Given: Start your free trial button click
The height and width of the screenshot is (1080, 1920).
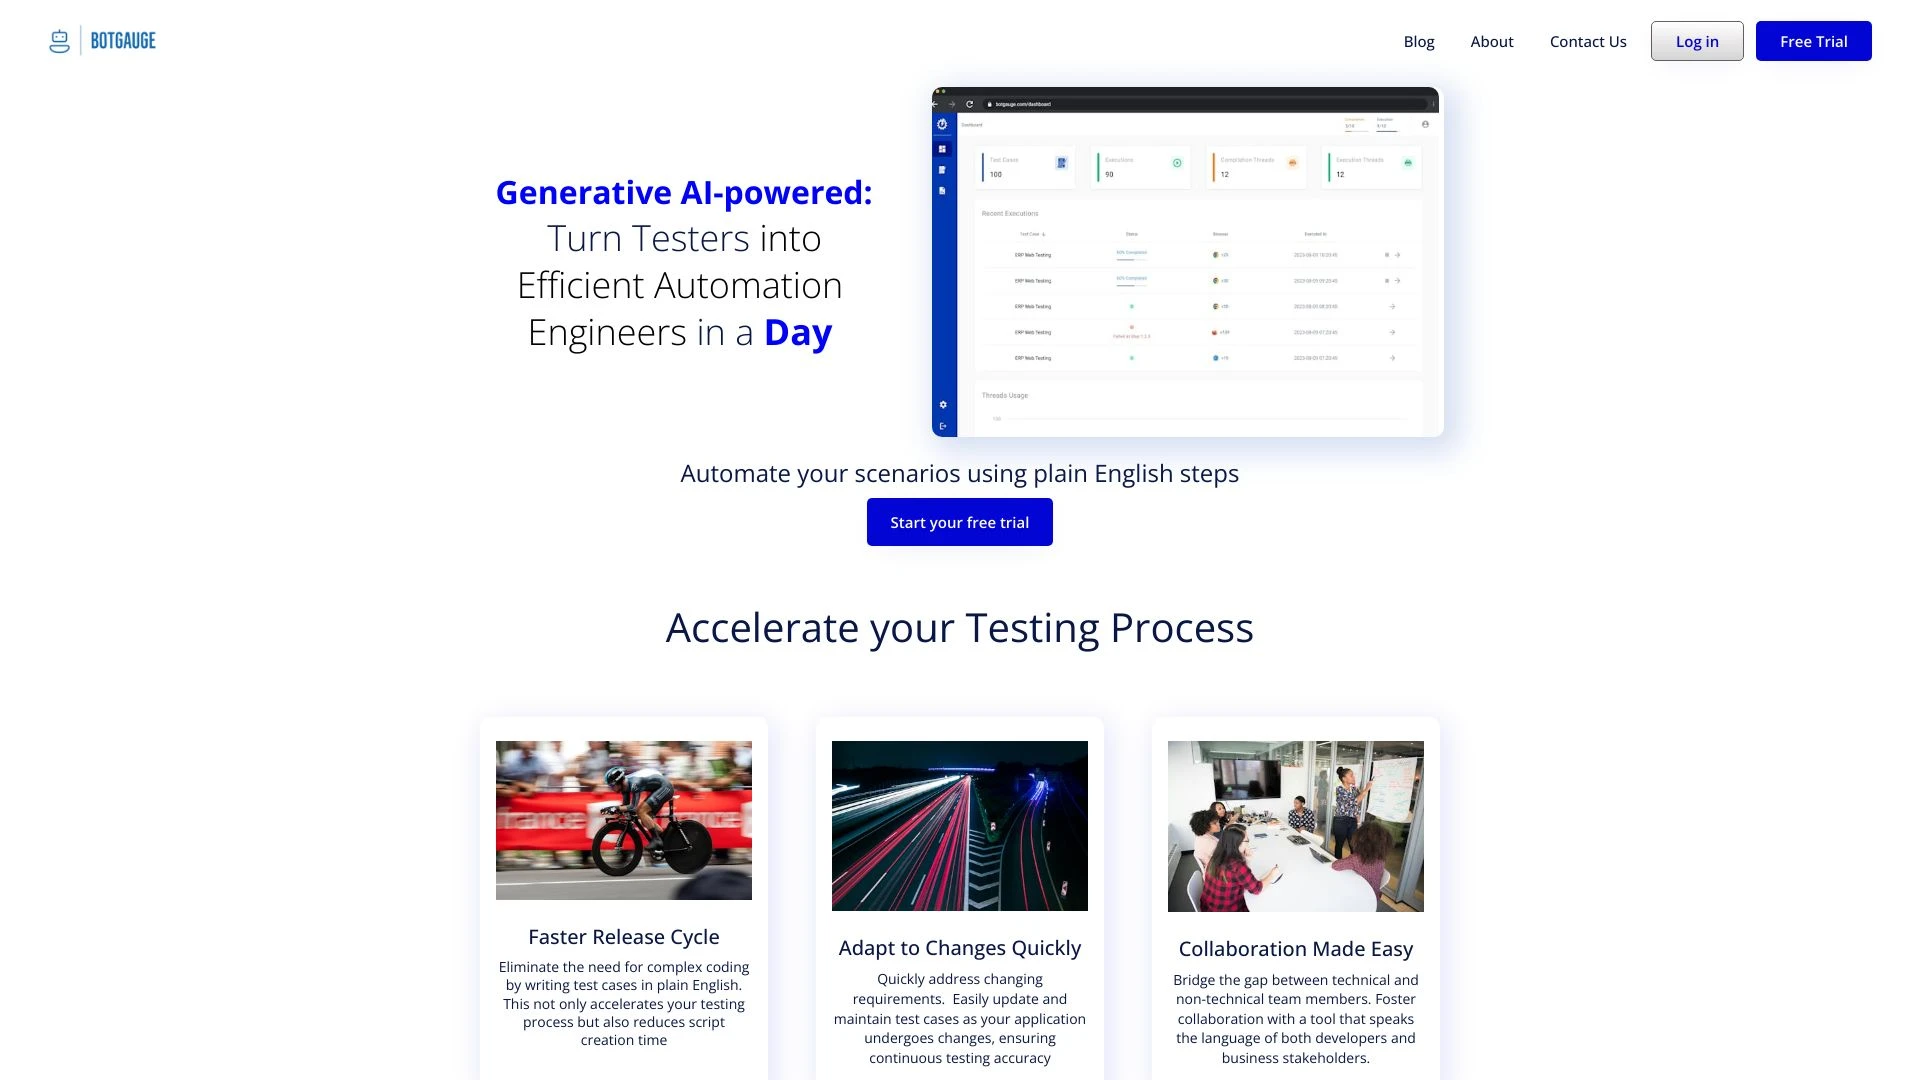Looking at the screenshot, I should coord(960,521).
